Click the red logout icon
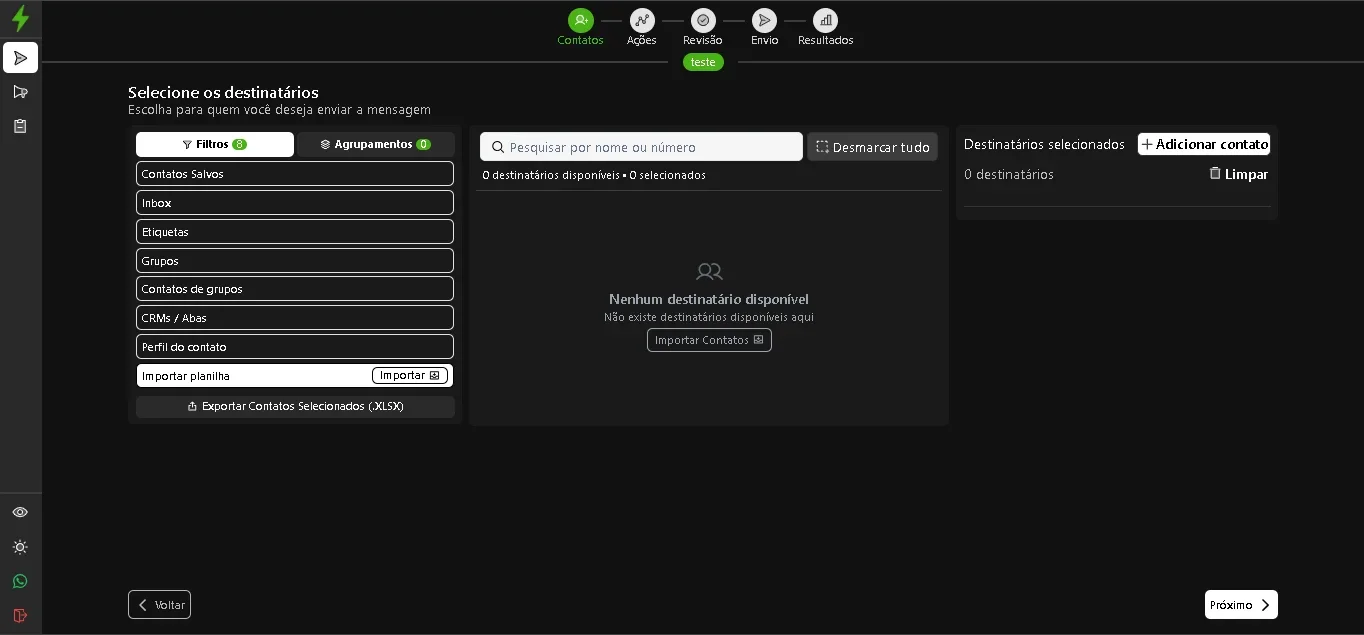The height and width of the screenshot is (635, 1364). (20, 615)
